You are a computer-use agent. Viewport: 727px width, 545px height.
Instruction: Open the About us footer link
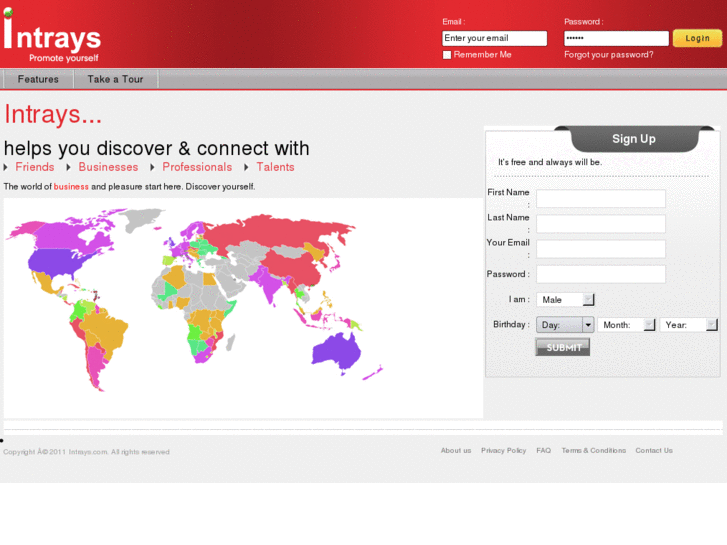(x=456, y=450)
